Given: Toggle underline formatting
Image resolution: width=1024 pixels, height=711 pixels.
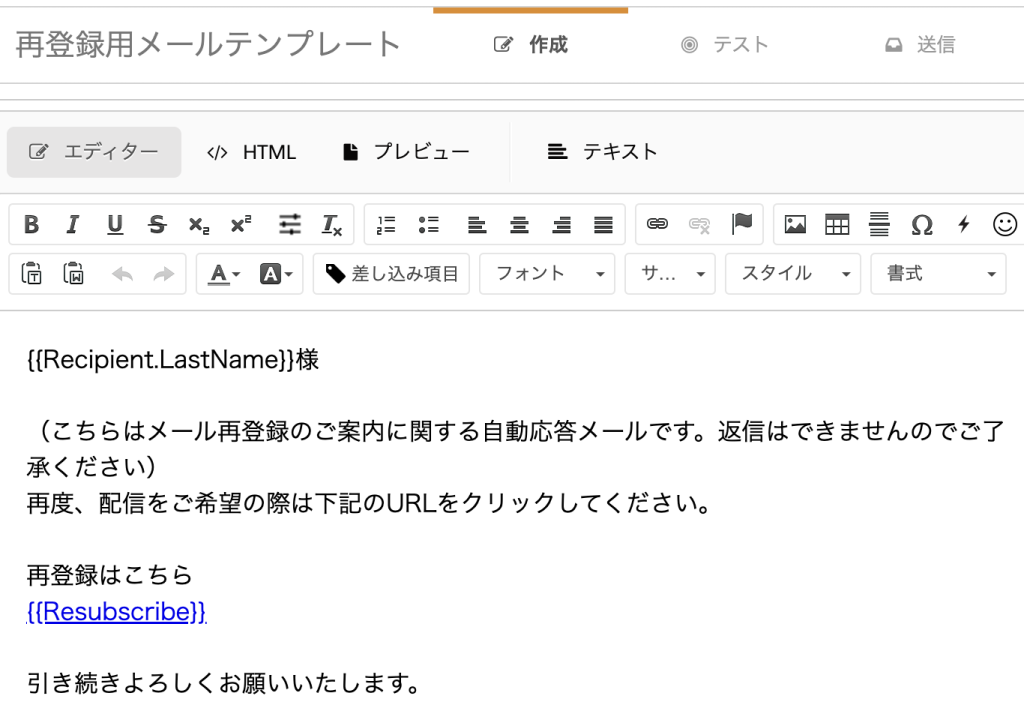Looking at the screenshot, I should [x=115, y=225].
